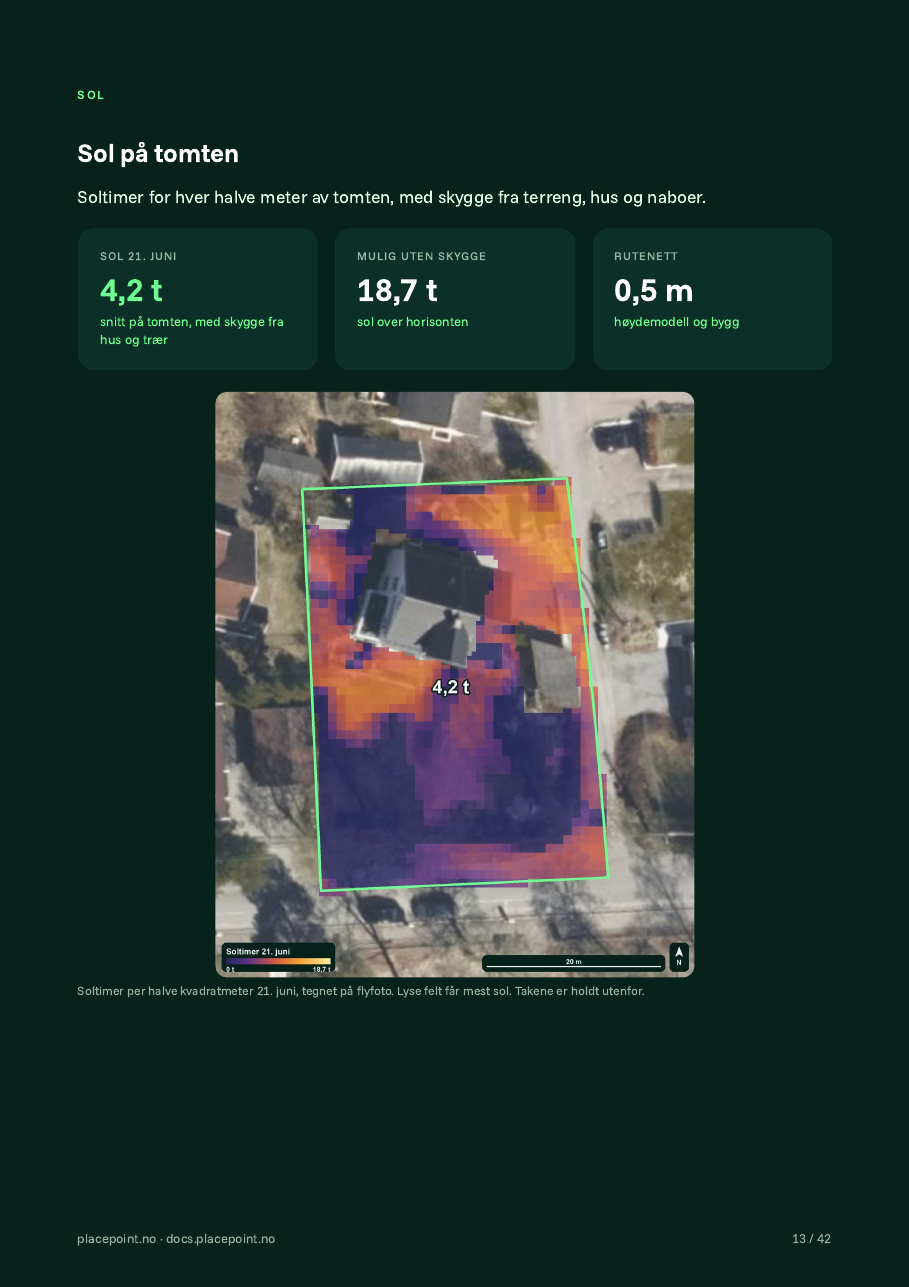
Task: Click the 0 t legend minimum label
Action: coord(230,969)
